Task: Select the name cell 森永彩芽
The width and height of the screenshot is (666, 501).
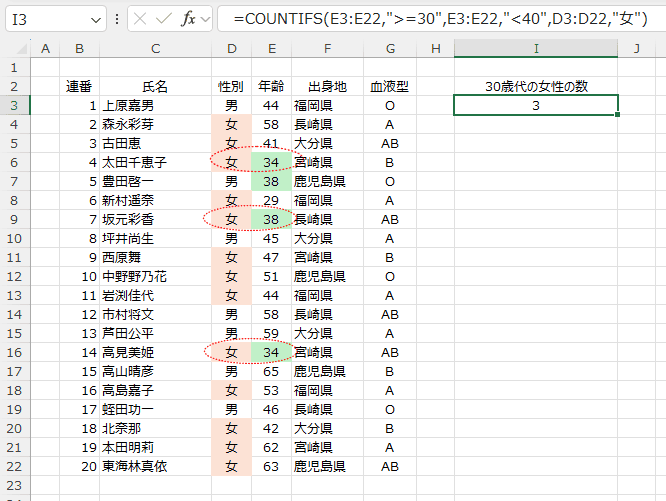Action: [155, 124]
